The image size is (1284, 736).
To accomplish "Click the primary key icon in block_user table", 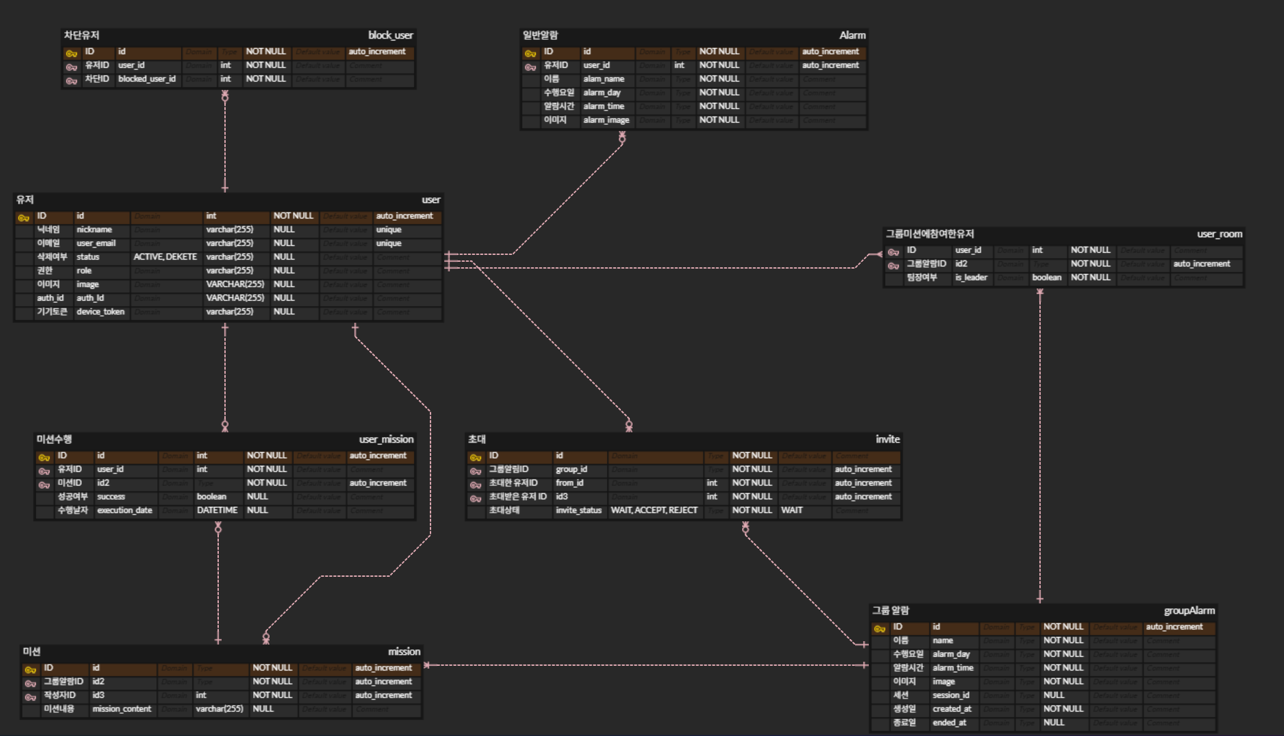I will point(71,52).
